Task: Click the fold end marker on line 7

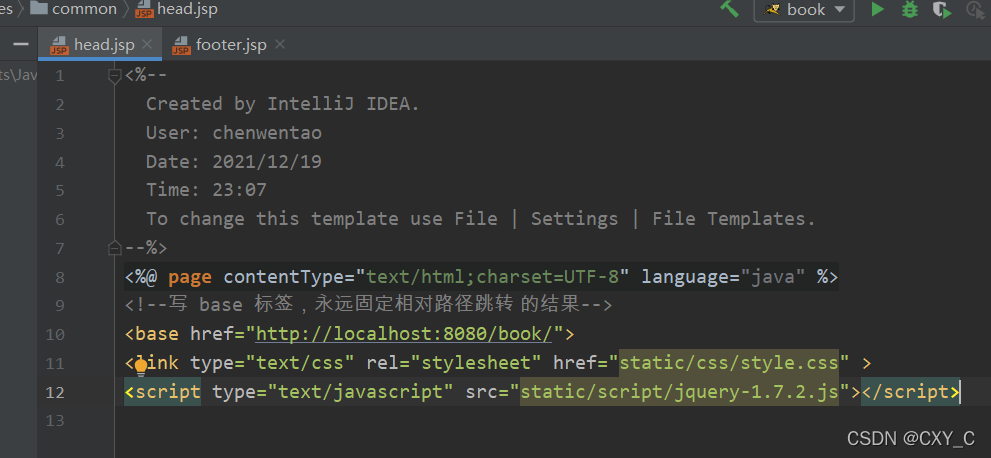Action: tap(114, 248)
